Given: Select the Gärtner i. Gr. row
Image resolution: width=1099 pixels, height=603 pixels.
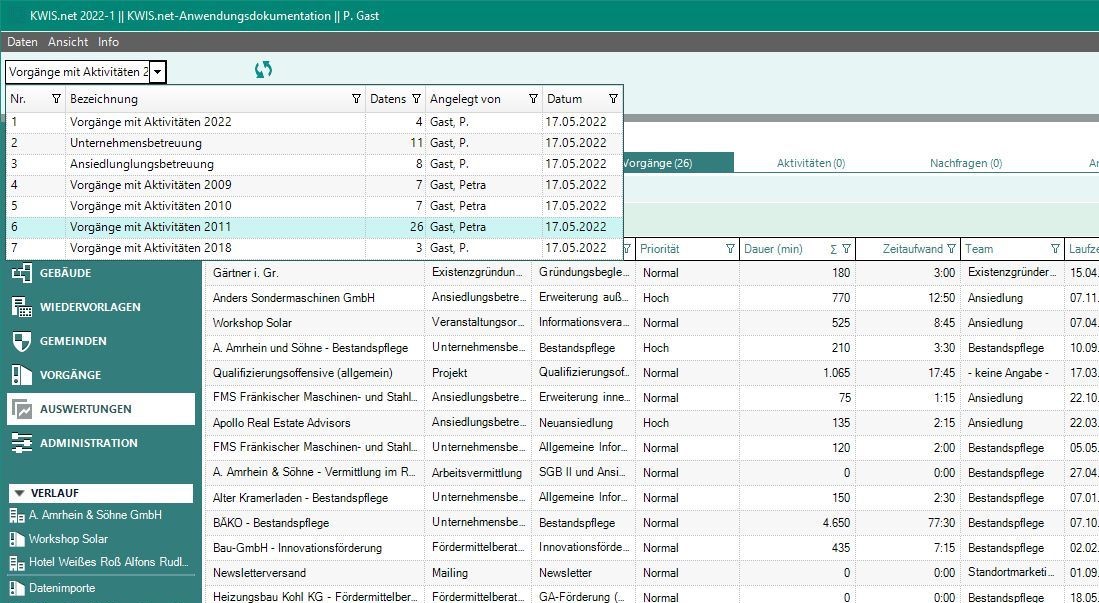Looking at the screenshot, I should [x=652, y=273].
